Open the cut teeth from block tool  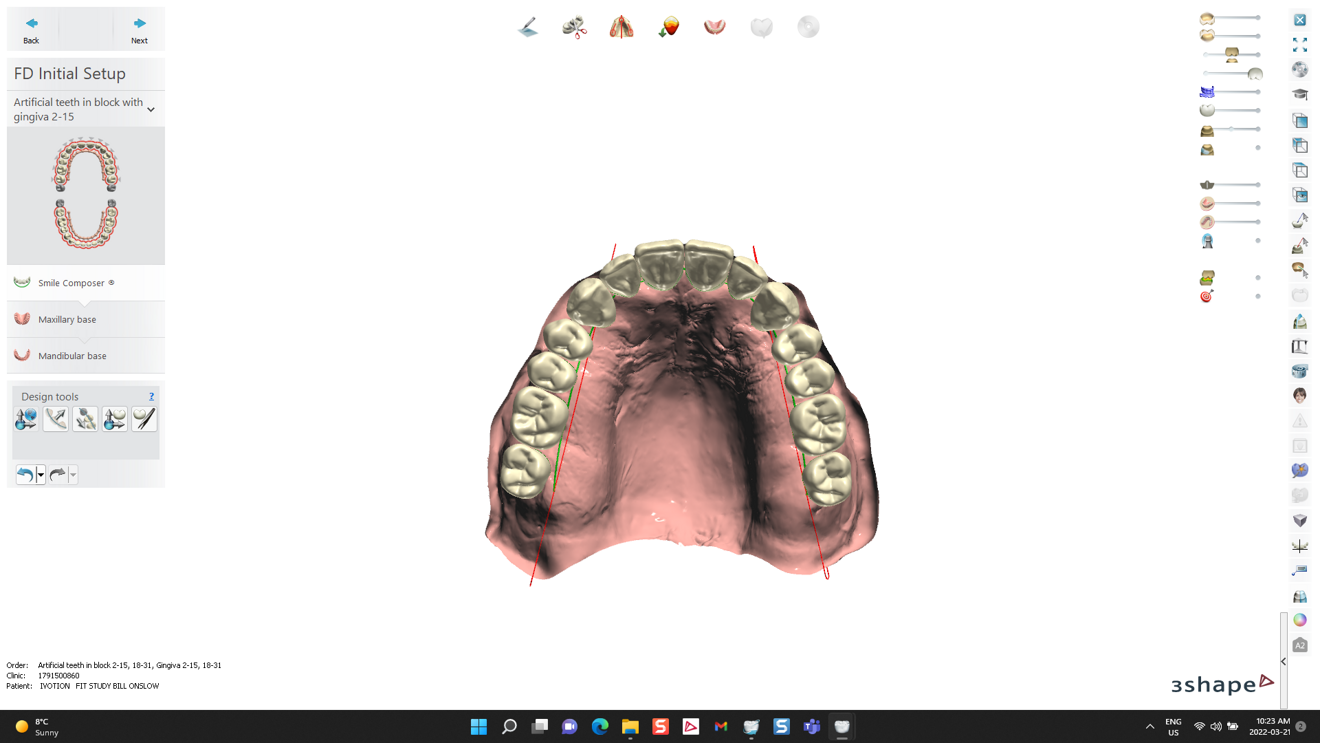click(x=575, y=26)
